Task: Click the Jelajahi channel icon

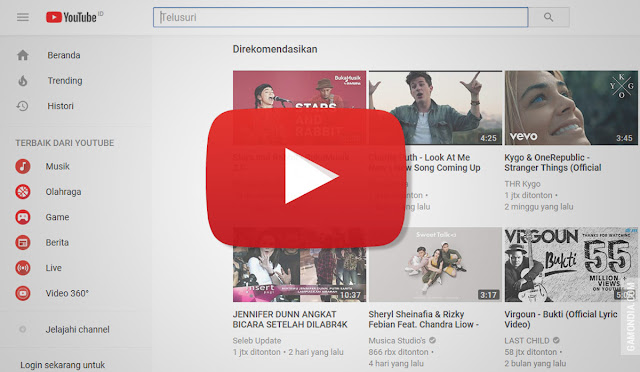Action: click(23, 329)
